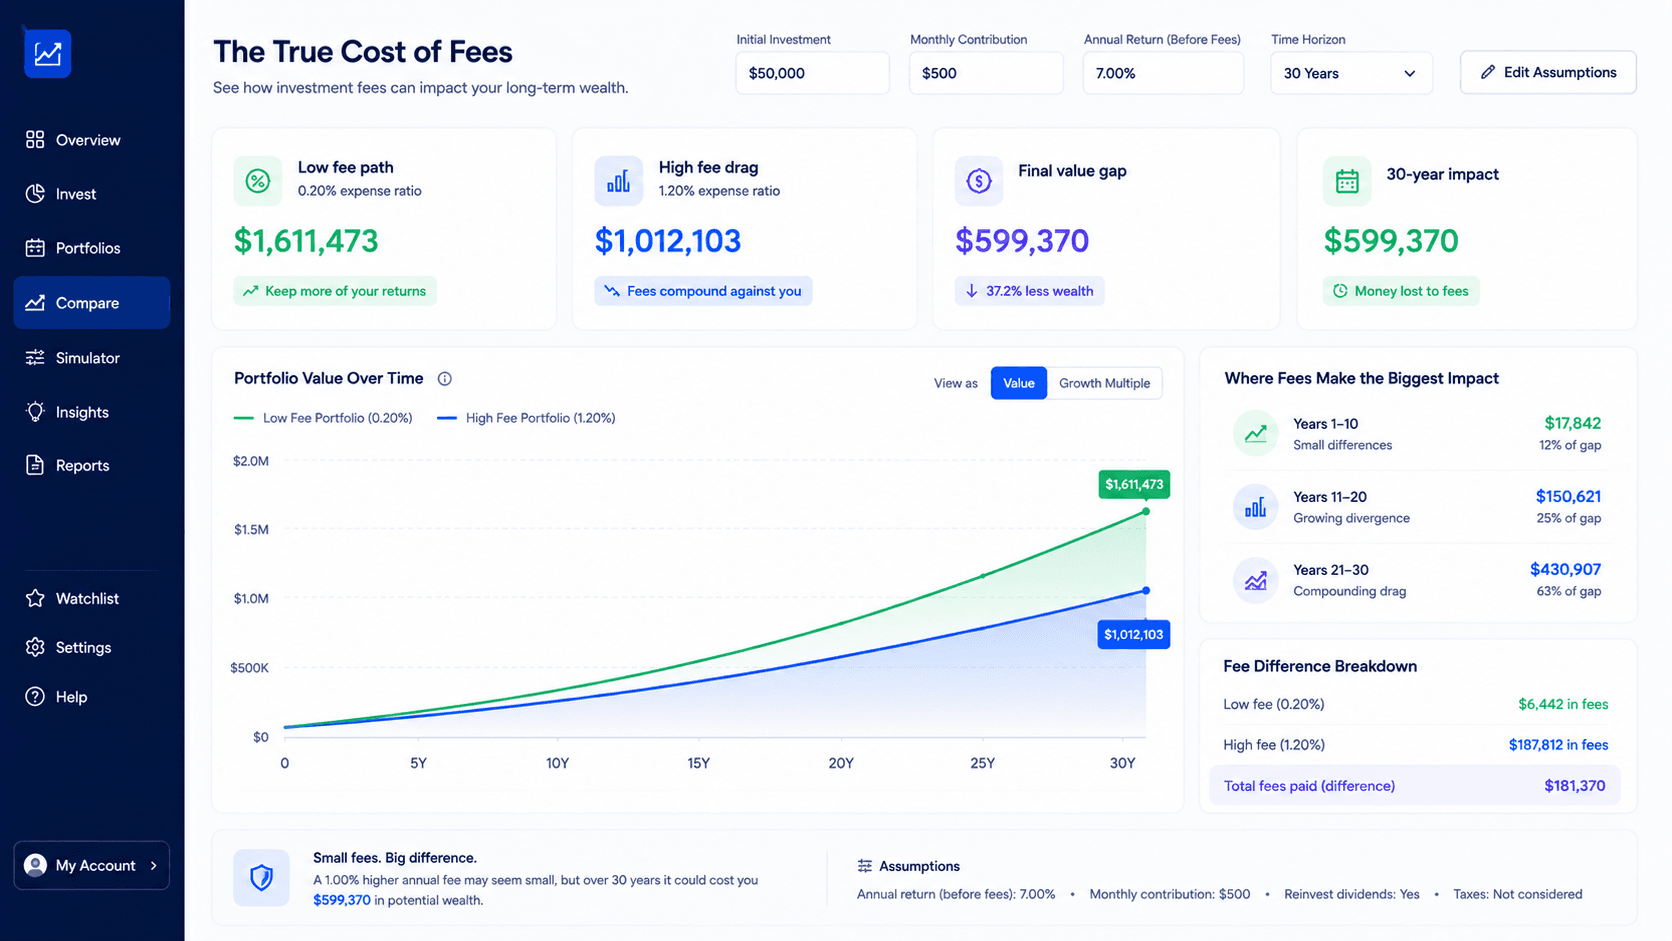Click the Watchlist star icon

tap(35, 598)
